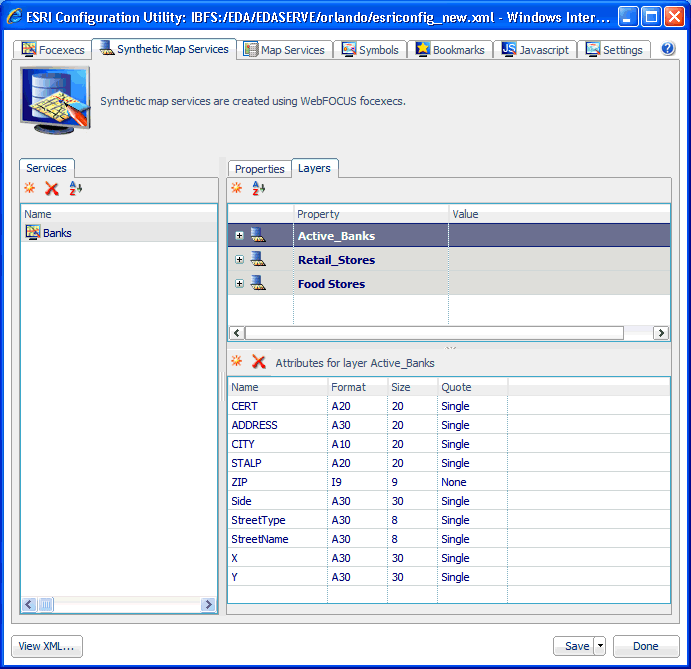Screen dimensions: 691x669
Task: Click the Format column header in attributes
Action: coord(357,387)
